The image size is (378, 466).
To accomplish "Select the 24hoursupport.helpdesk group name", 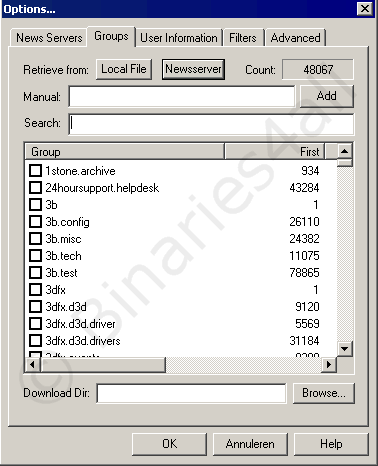I will click(x=102, y=188).
